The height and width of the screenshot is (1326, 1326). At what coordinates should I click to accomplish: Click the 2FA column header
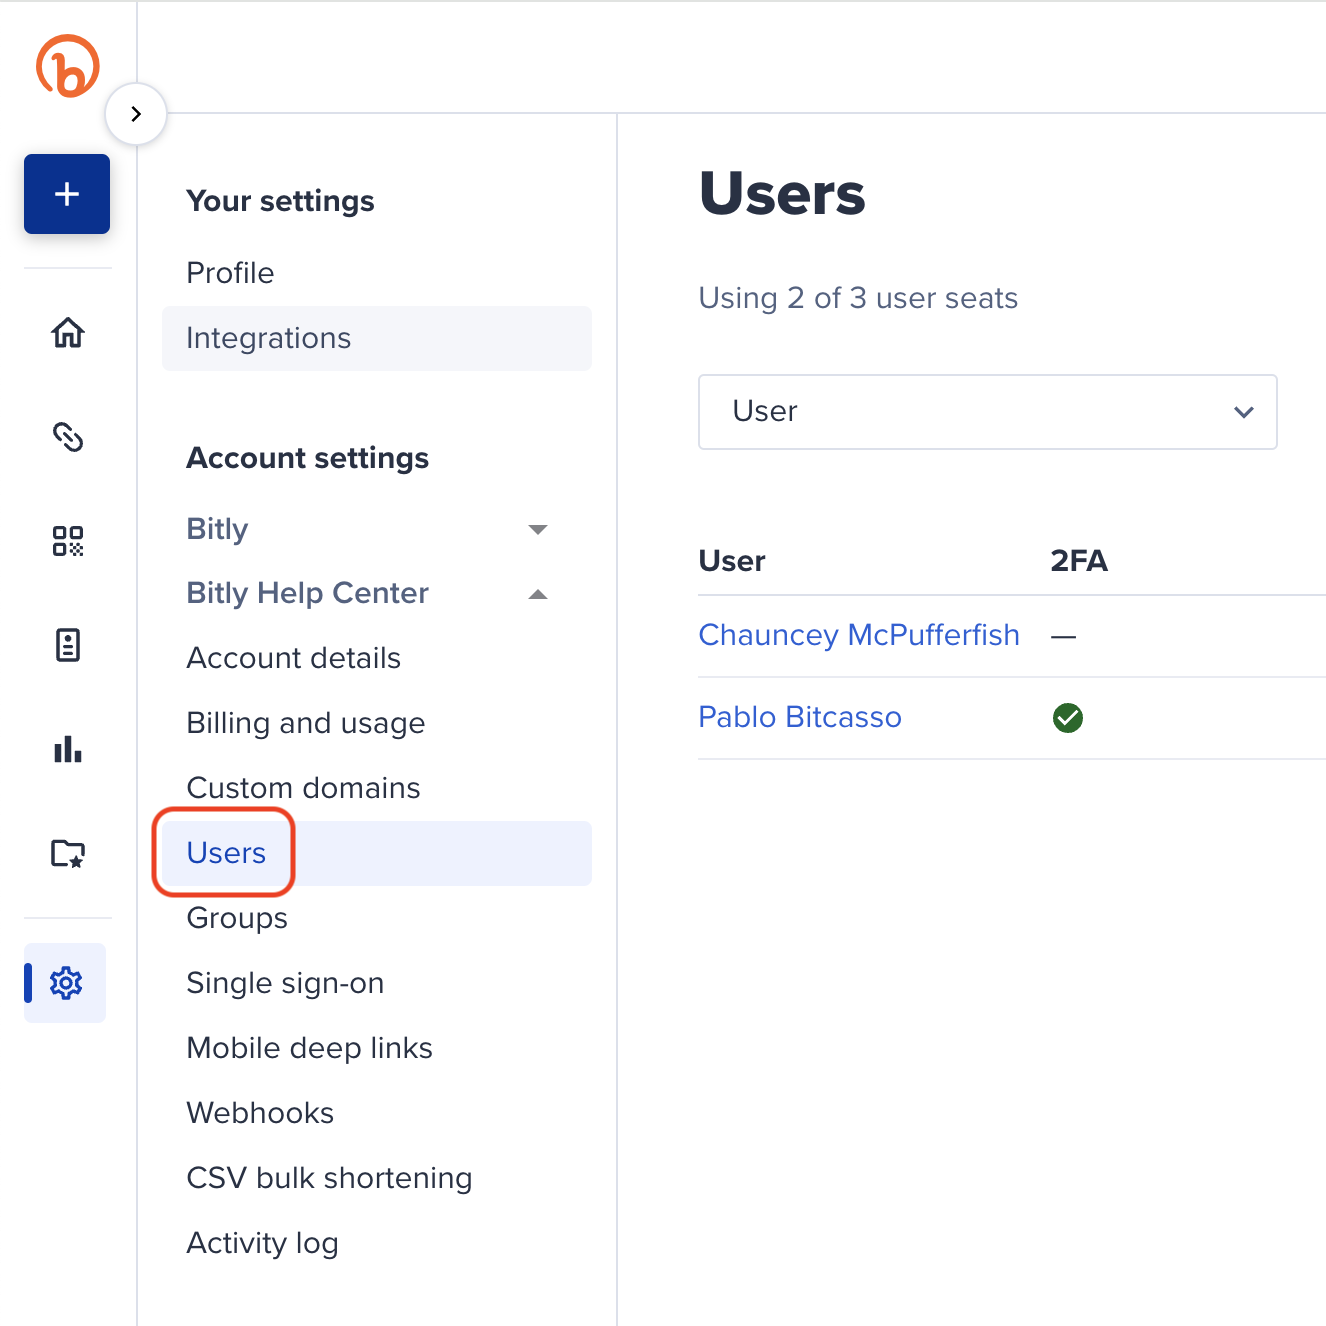(x=1079, y=561)
